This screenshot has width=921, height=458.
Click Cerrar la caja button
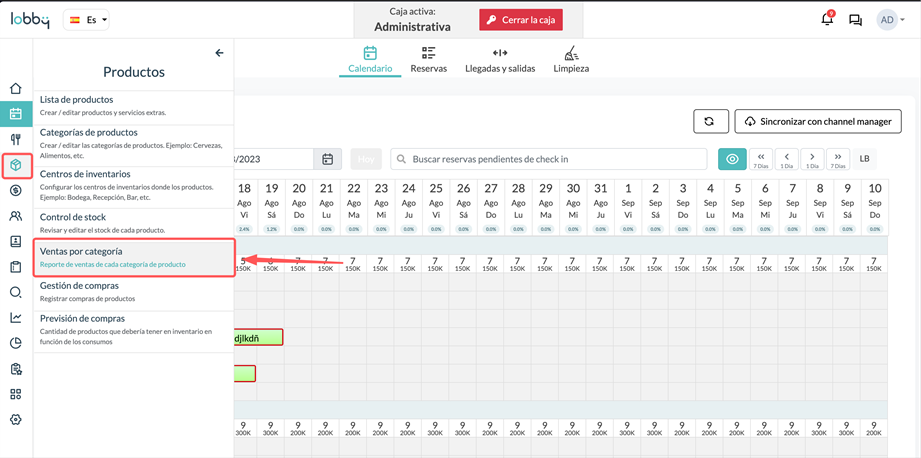click(521, 20)
